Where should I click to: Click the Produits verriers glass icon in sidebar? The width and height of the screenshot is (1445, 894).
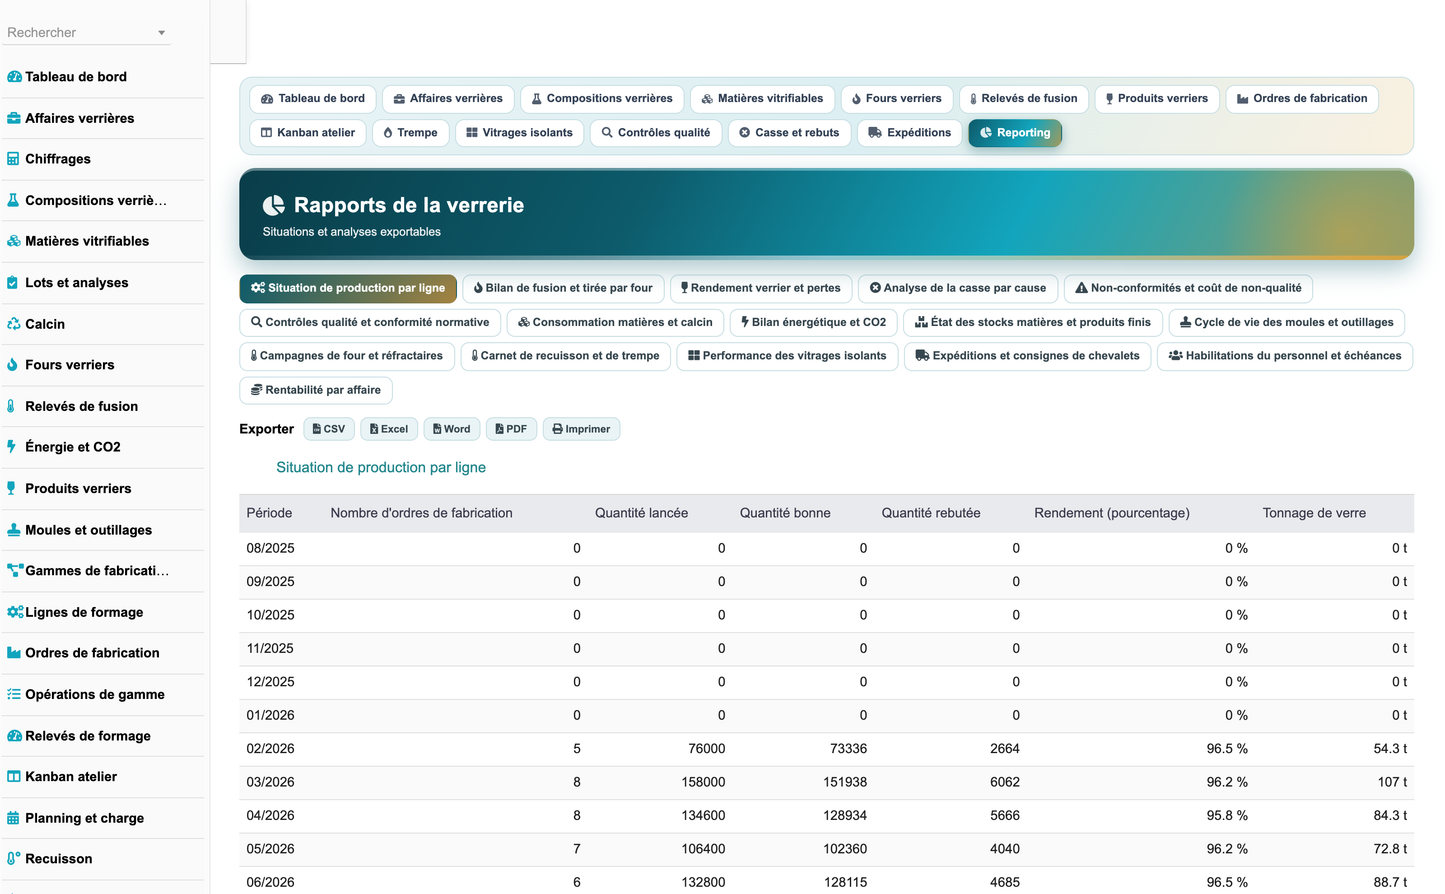[x=12, y=489]
